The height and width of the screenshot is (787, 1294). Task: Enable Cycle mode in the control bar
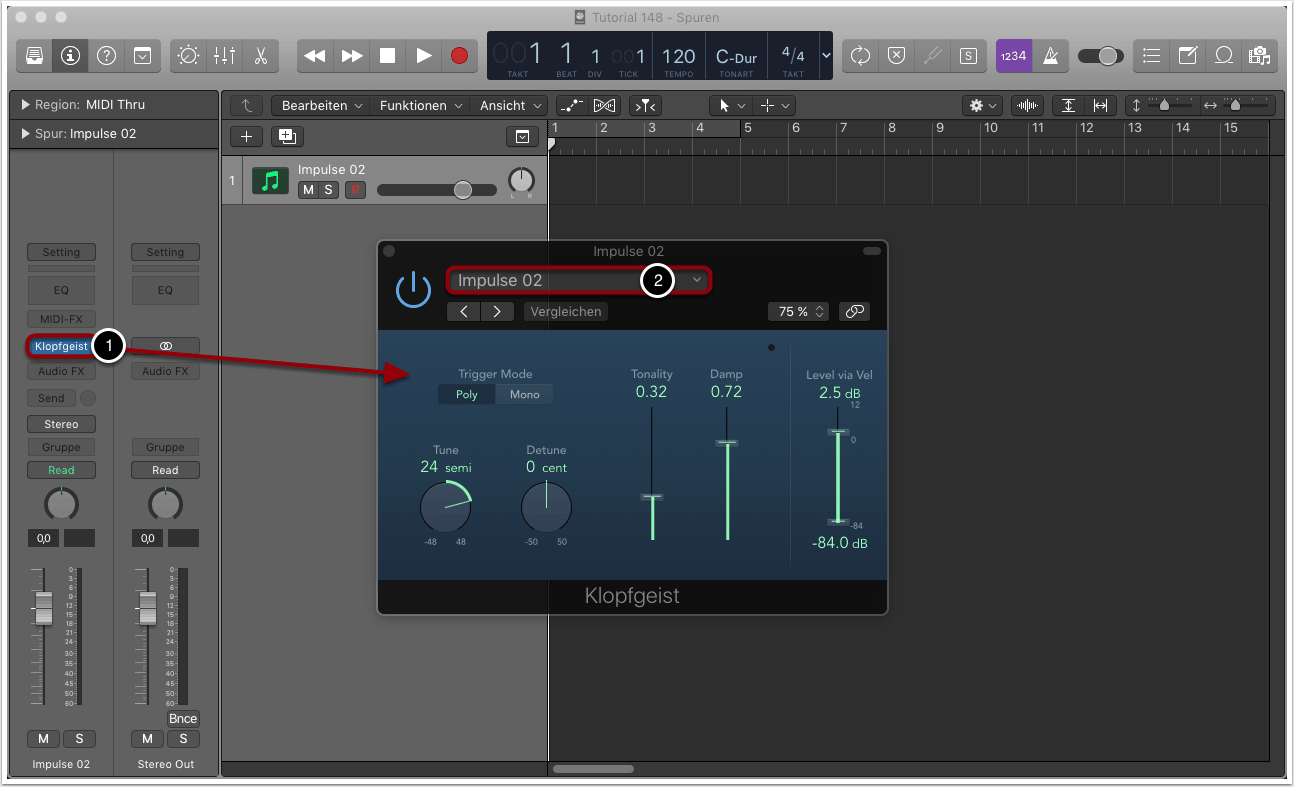(860, 56)
